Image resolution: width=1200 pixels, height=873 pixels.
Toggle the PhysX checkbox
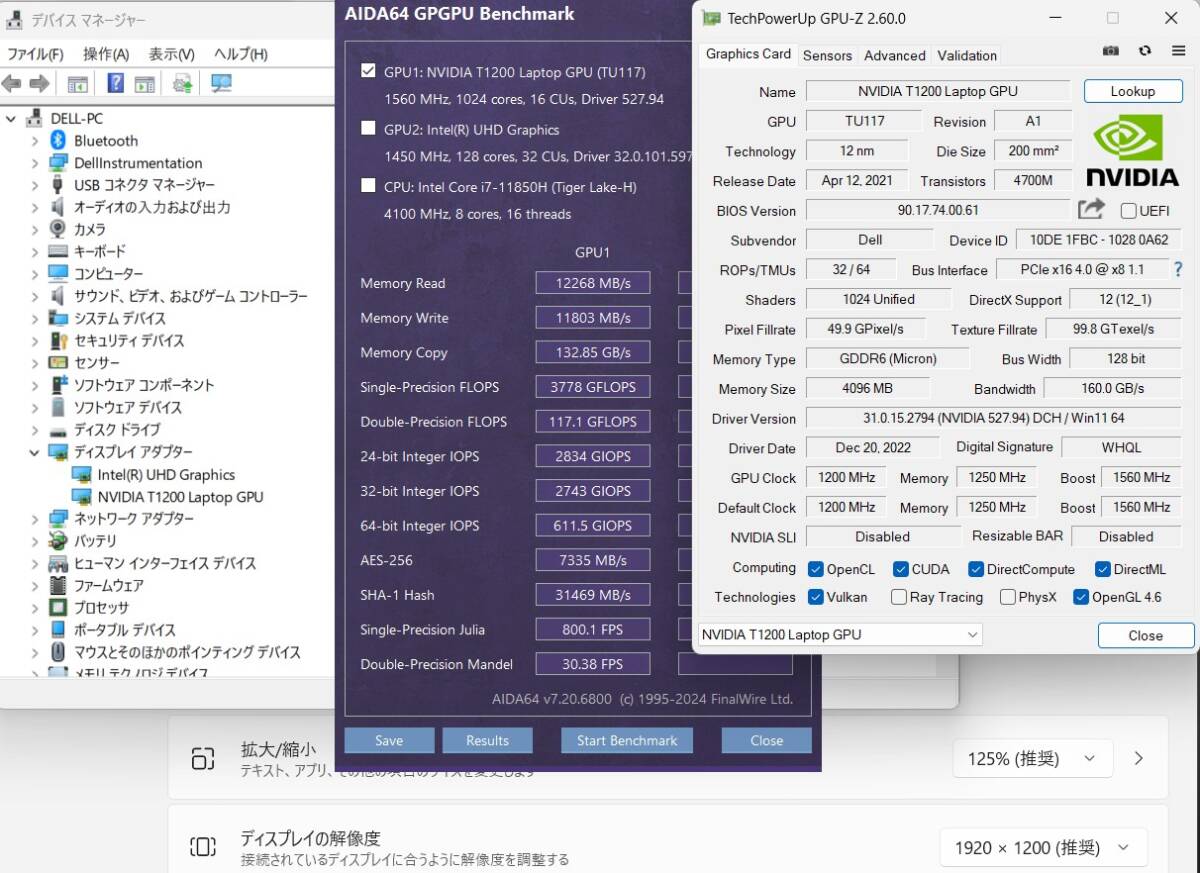(1007, 597)
